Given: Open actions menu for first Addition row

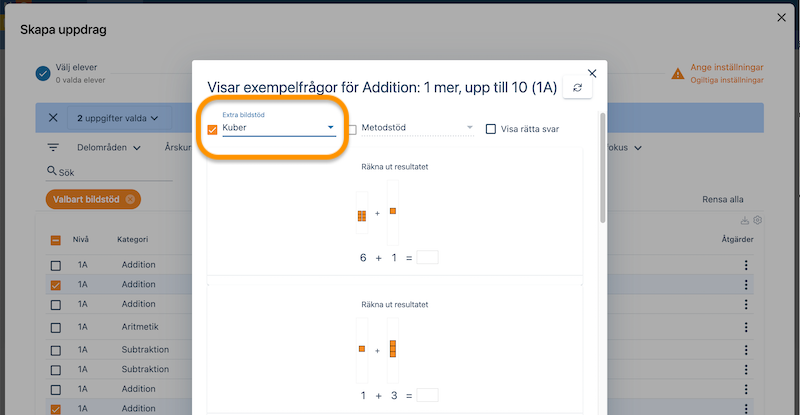Looking at the screenshot, I should click(x=745, y=265).
